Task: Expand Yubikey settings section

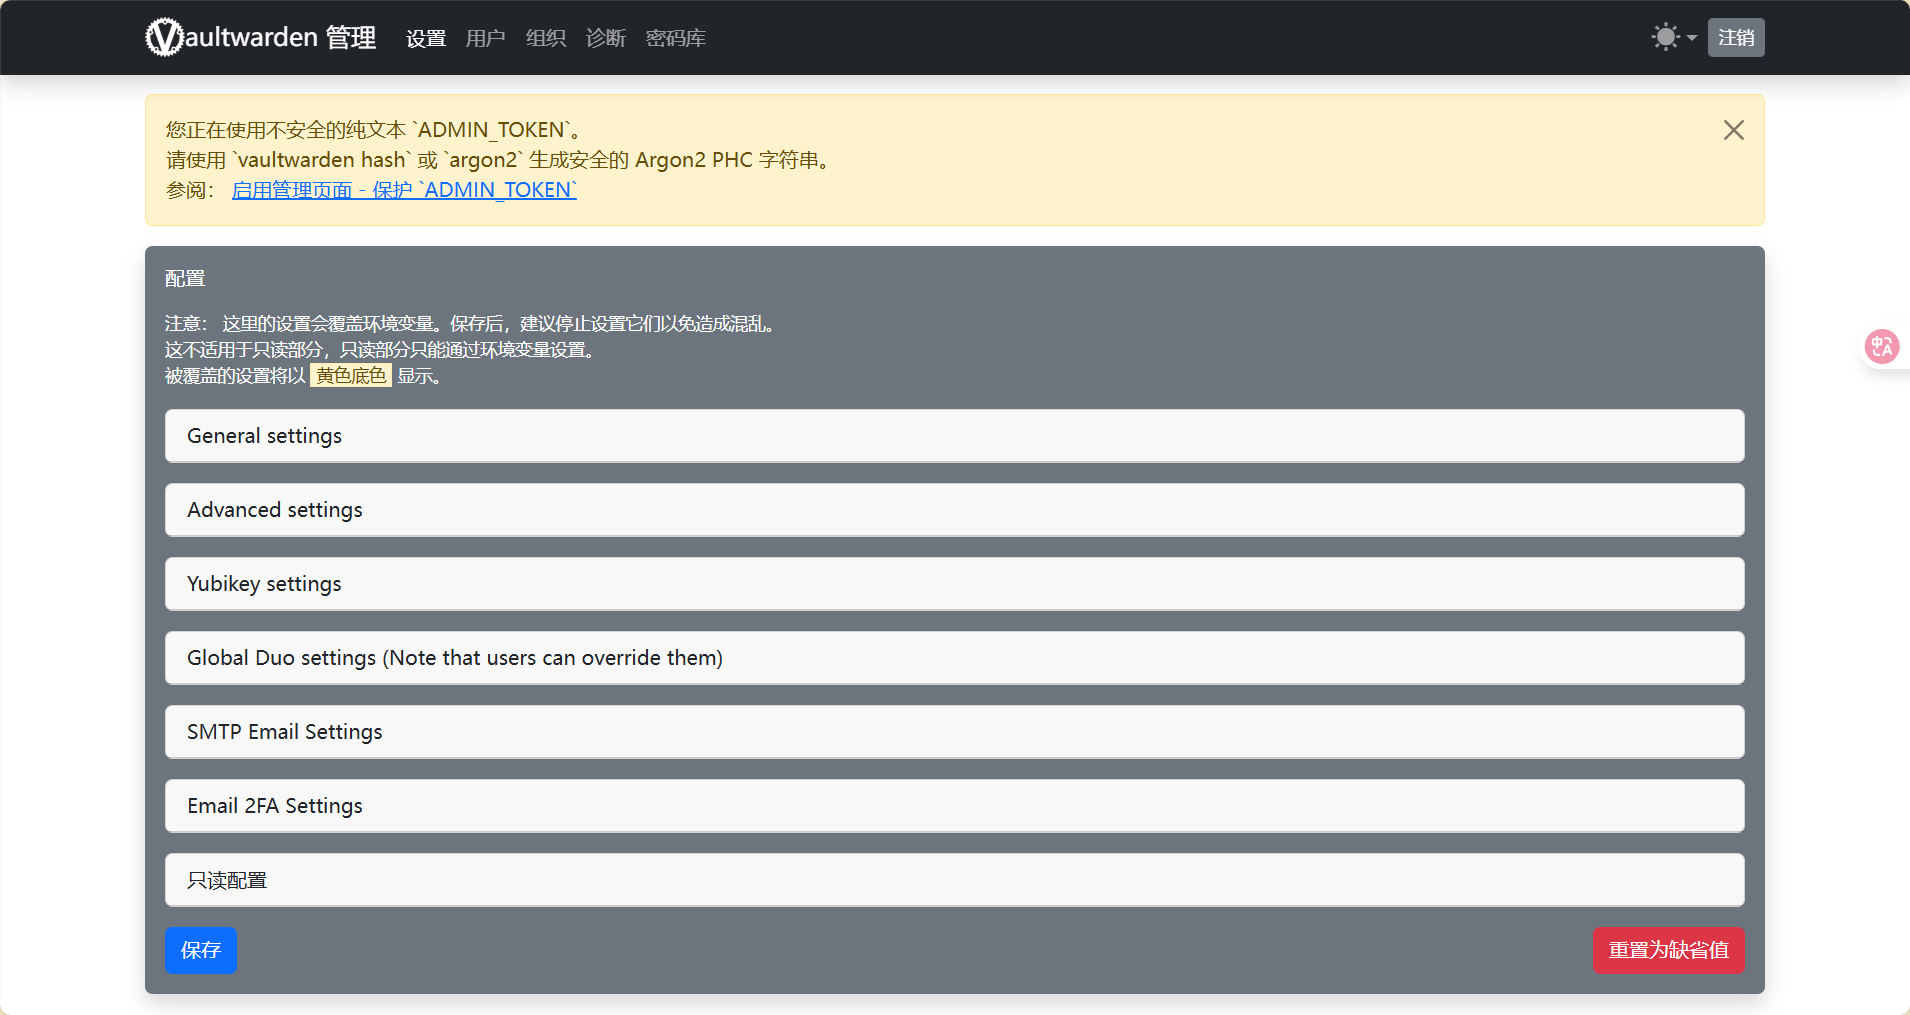Action: click(x=954, y=584)
